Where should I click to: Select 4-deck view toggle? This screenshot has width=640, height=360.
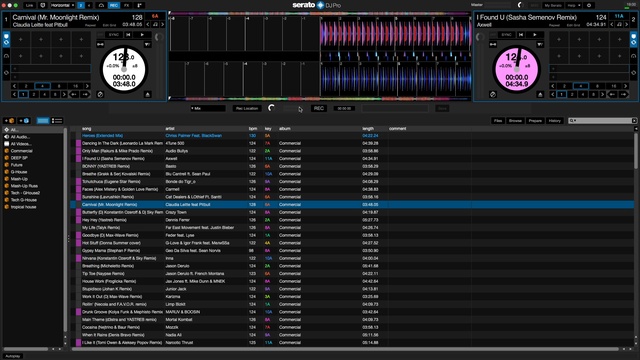click(x=89, y=5)
